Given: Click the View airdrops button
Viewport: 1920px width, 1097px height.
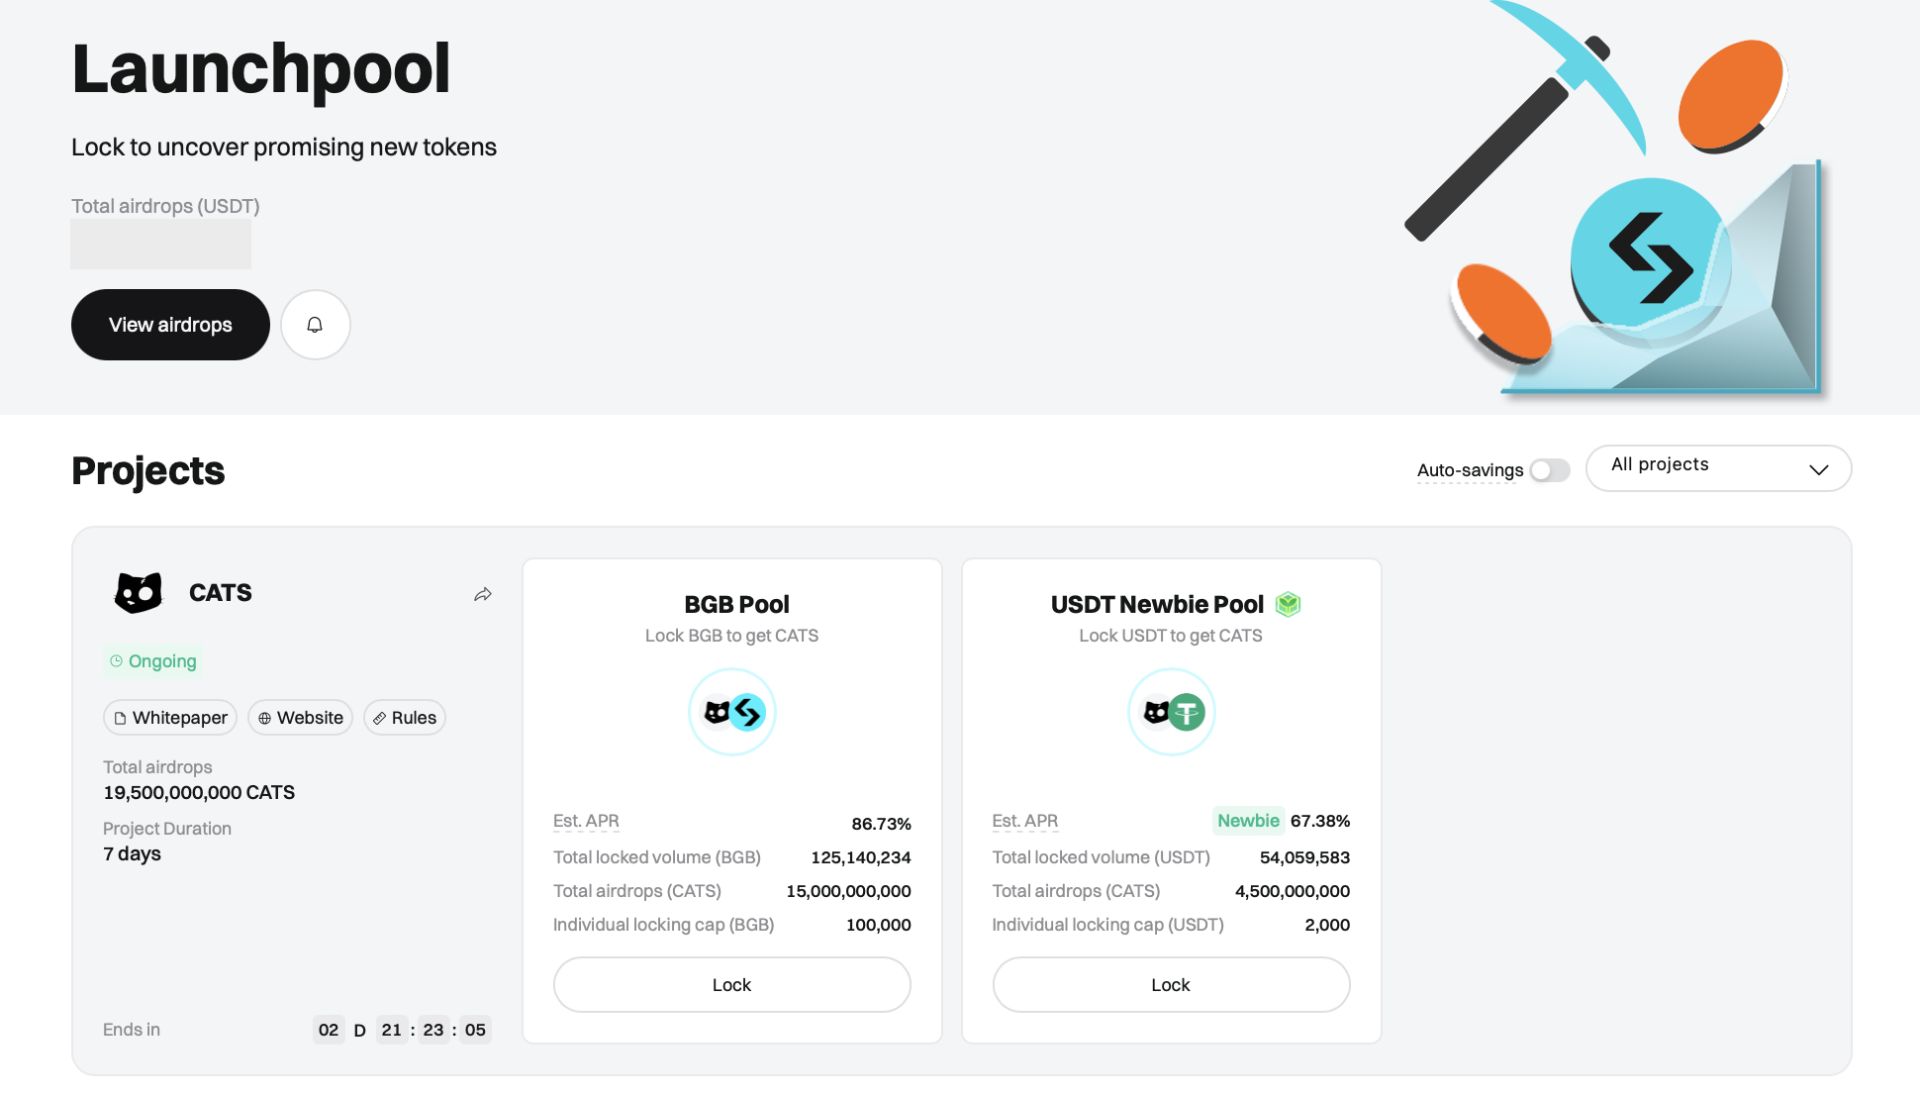Looking at the screenshot, I should tap(170, 325).
